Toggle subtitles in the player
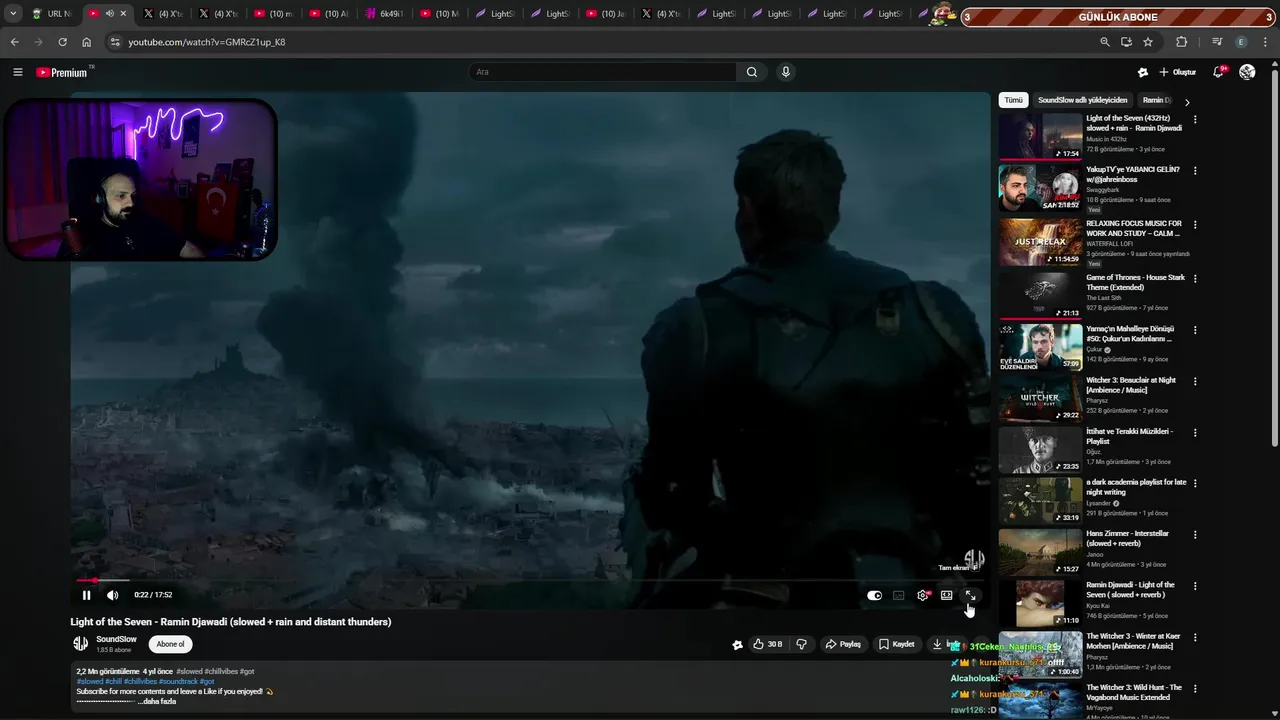Screen dimensions: 1280x720 coord(898,595)
